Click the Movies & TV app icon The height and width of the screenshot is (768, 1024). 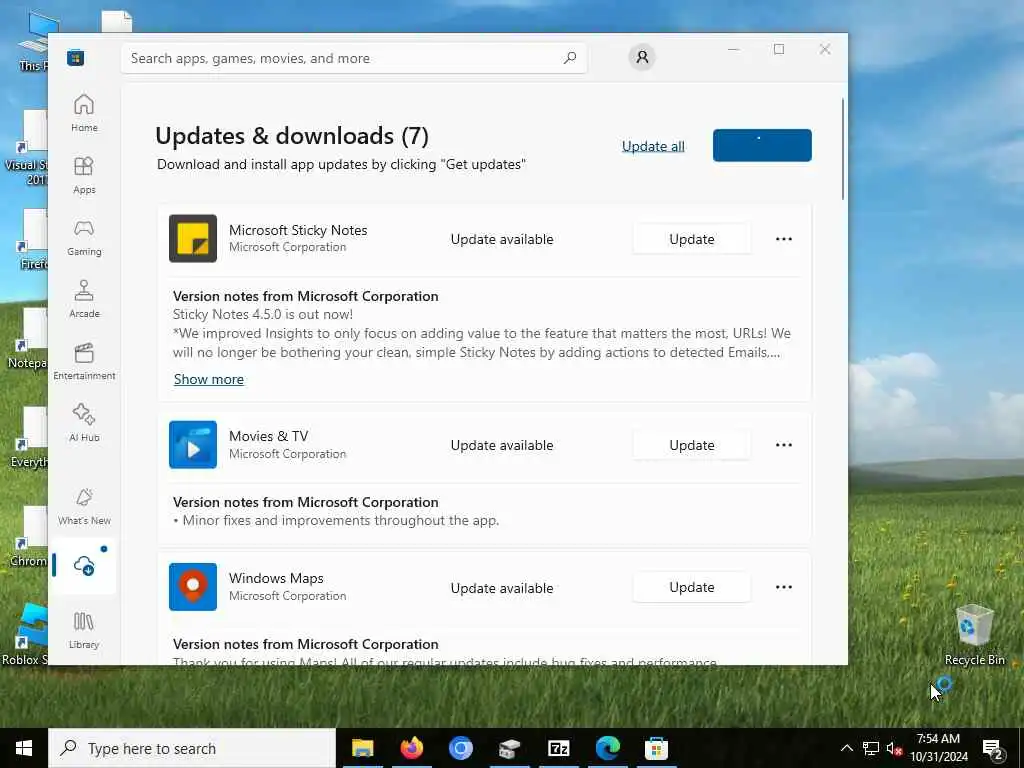(193, 445)
